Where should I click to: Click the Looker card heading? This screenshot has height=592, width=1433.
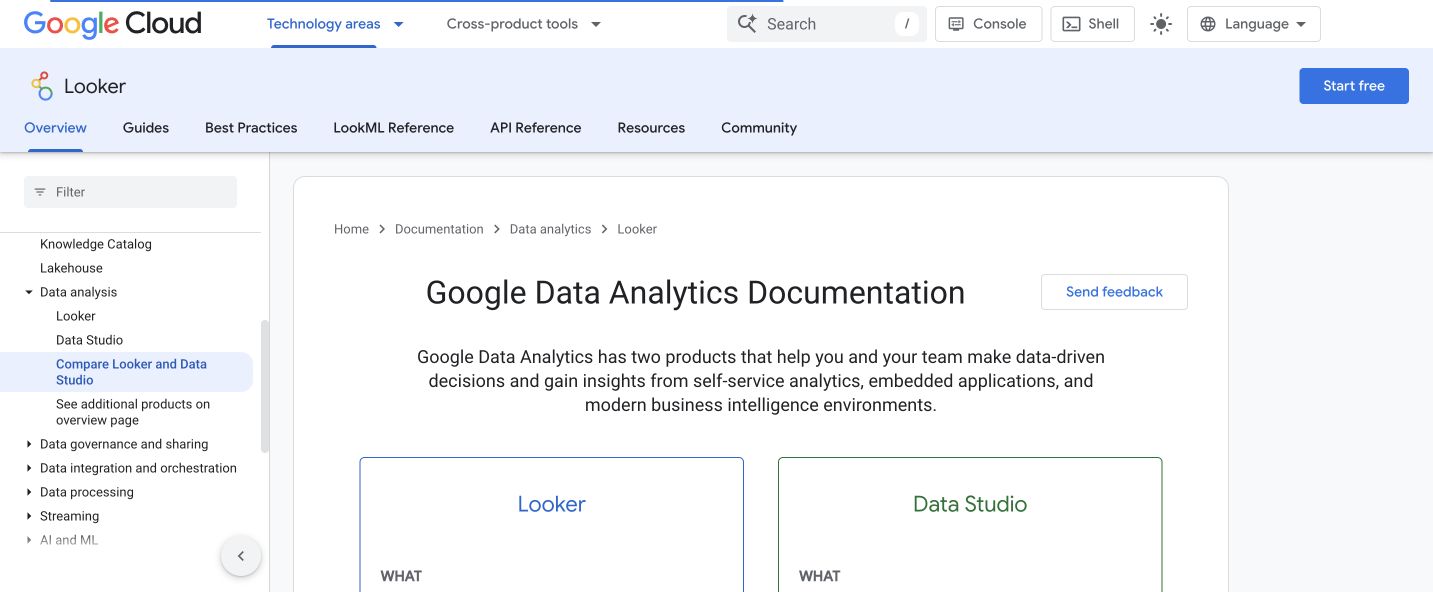pos(551,504)
